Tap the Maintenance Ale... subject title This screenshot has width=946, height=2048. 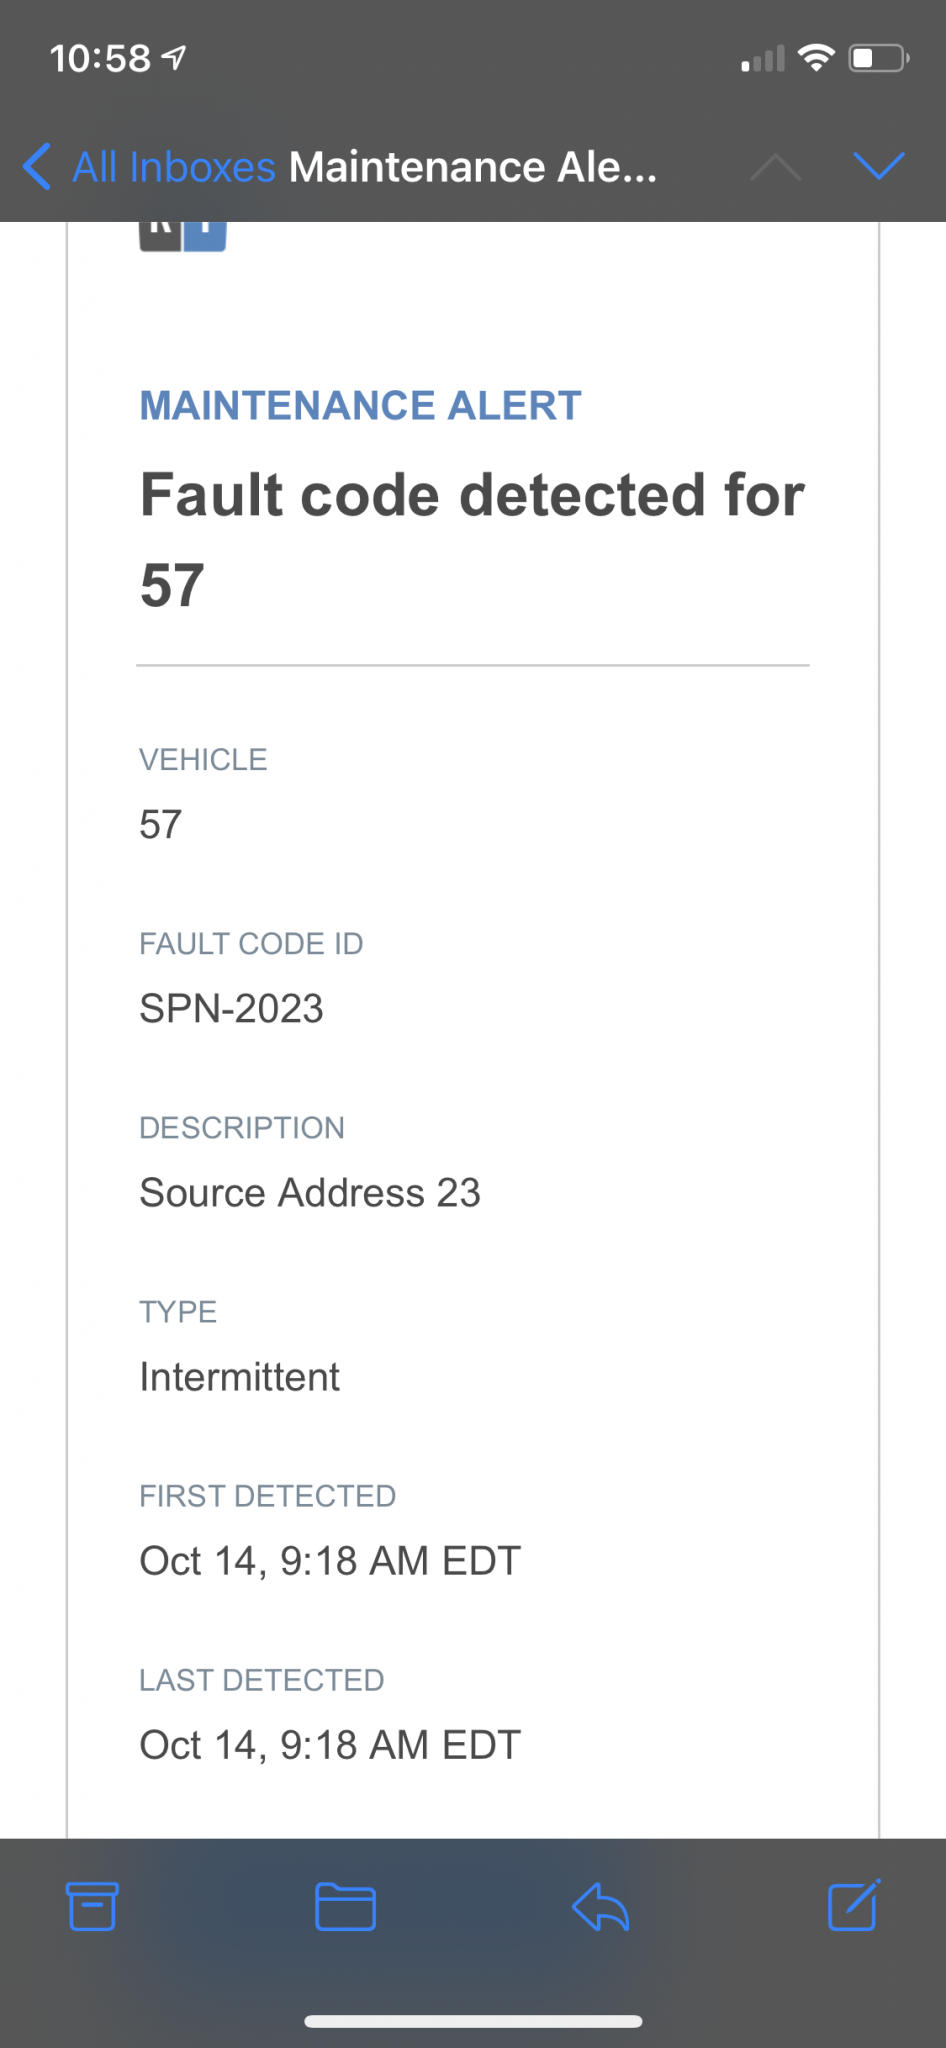click(472, 167)
